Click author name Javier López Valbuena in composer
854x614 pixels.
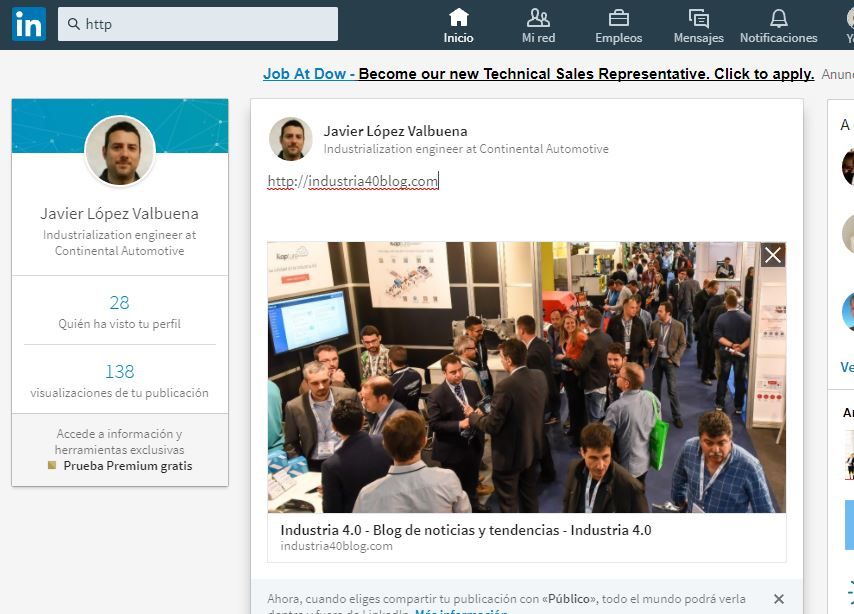coord(395,131)
